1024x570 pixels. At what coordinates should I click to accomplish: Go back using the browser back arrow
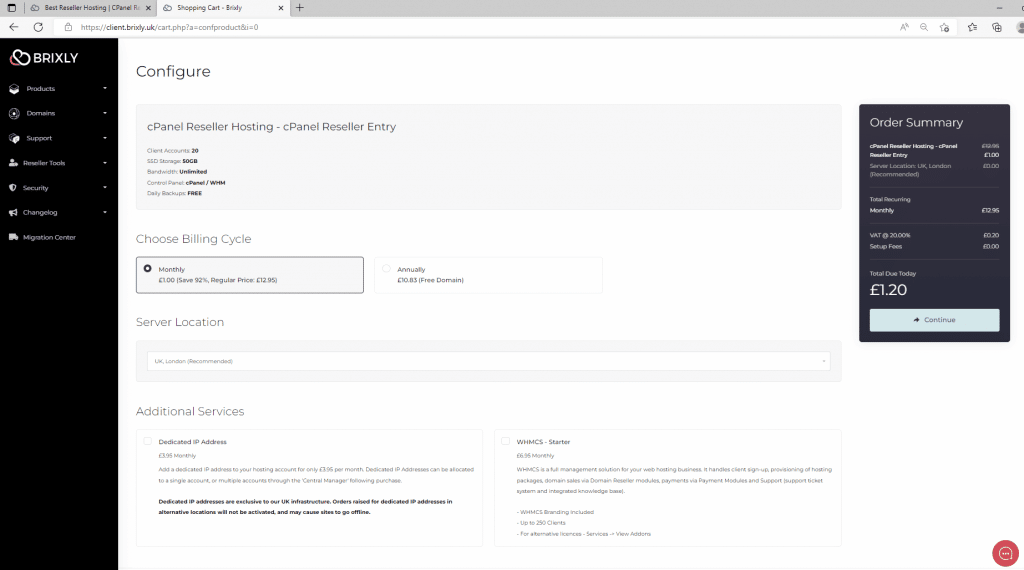click(x=14, y=27)
